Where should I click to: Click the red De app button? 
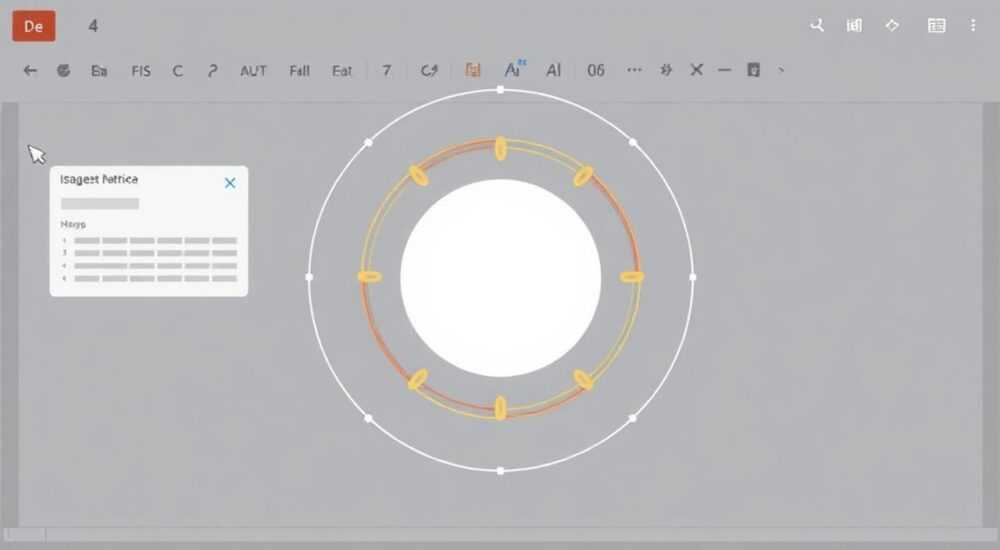(34, 26)
